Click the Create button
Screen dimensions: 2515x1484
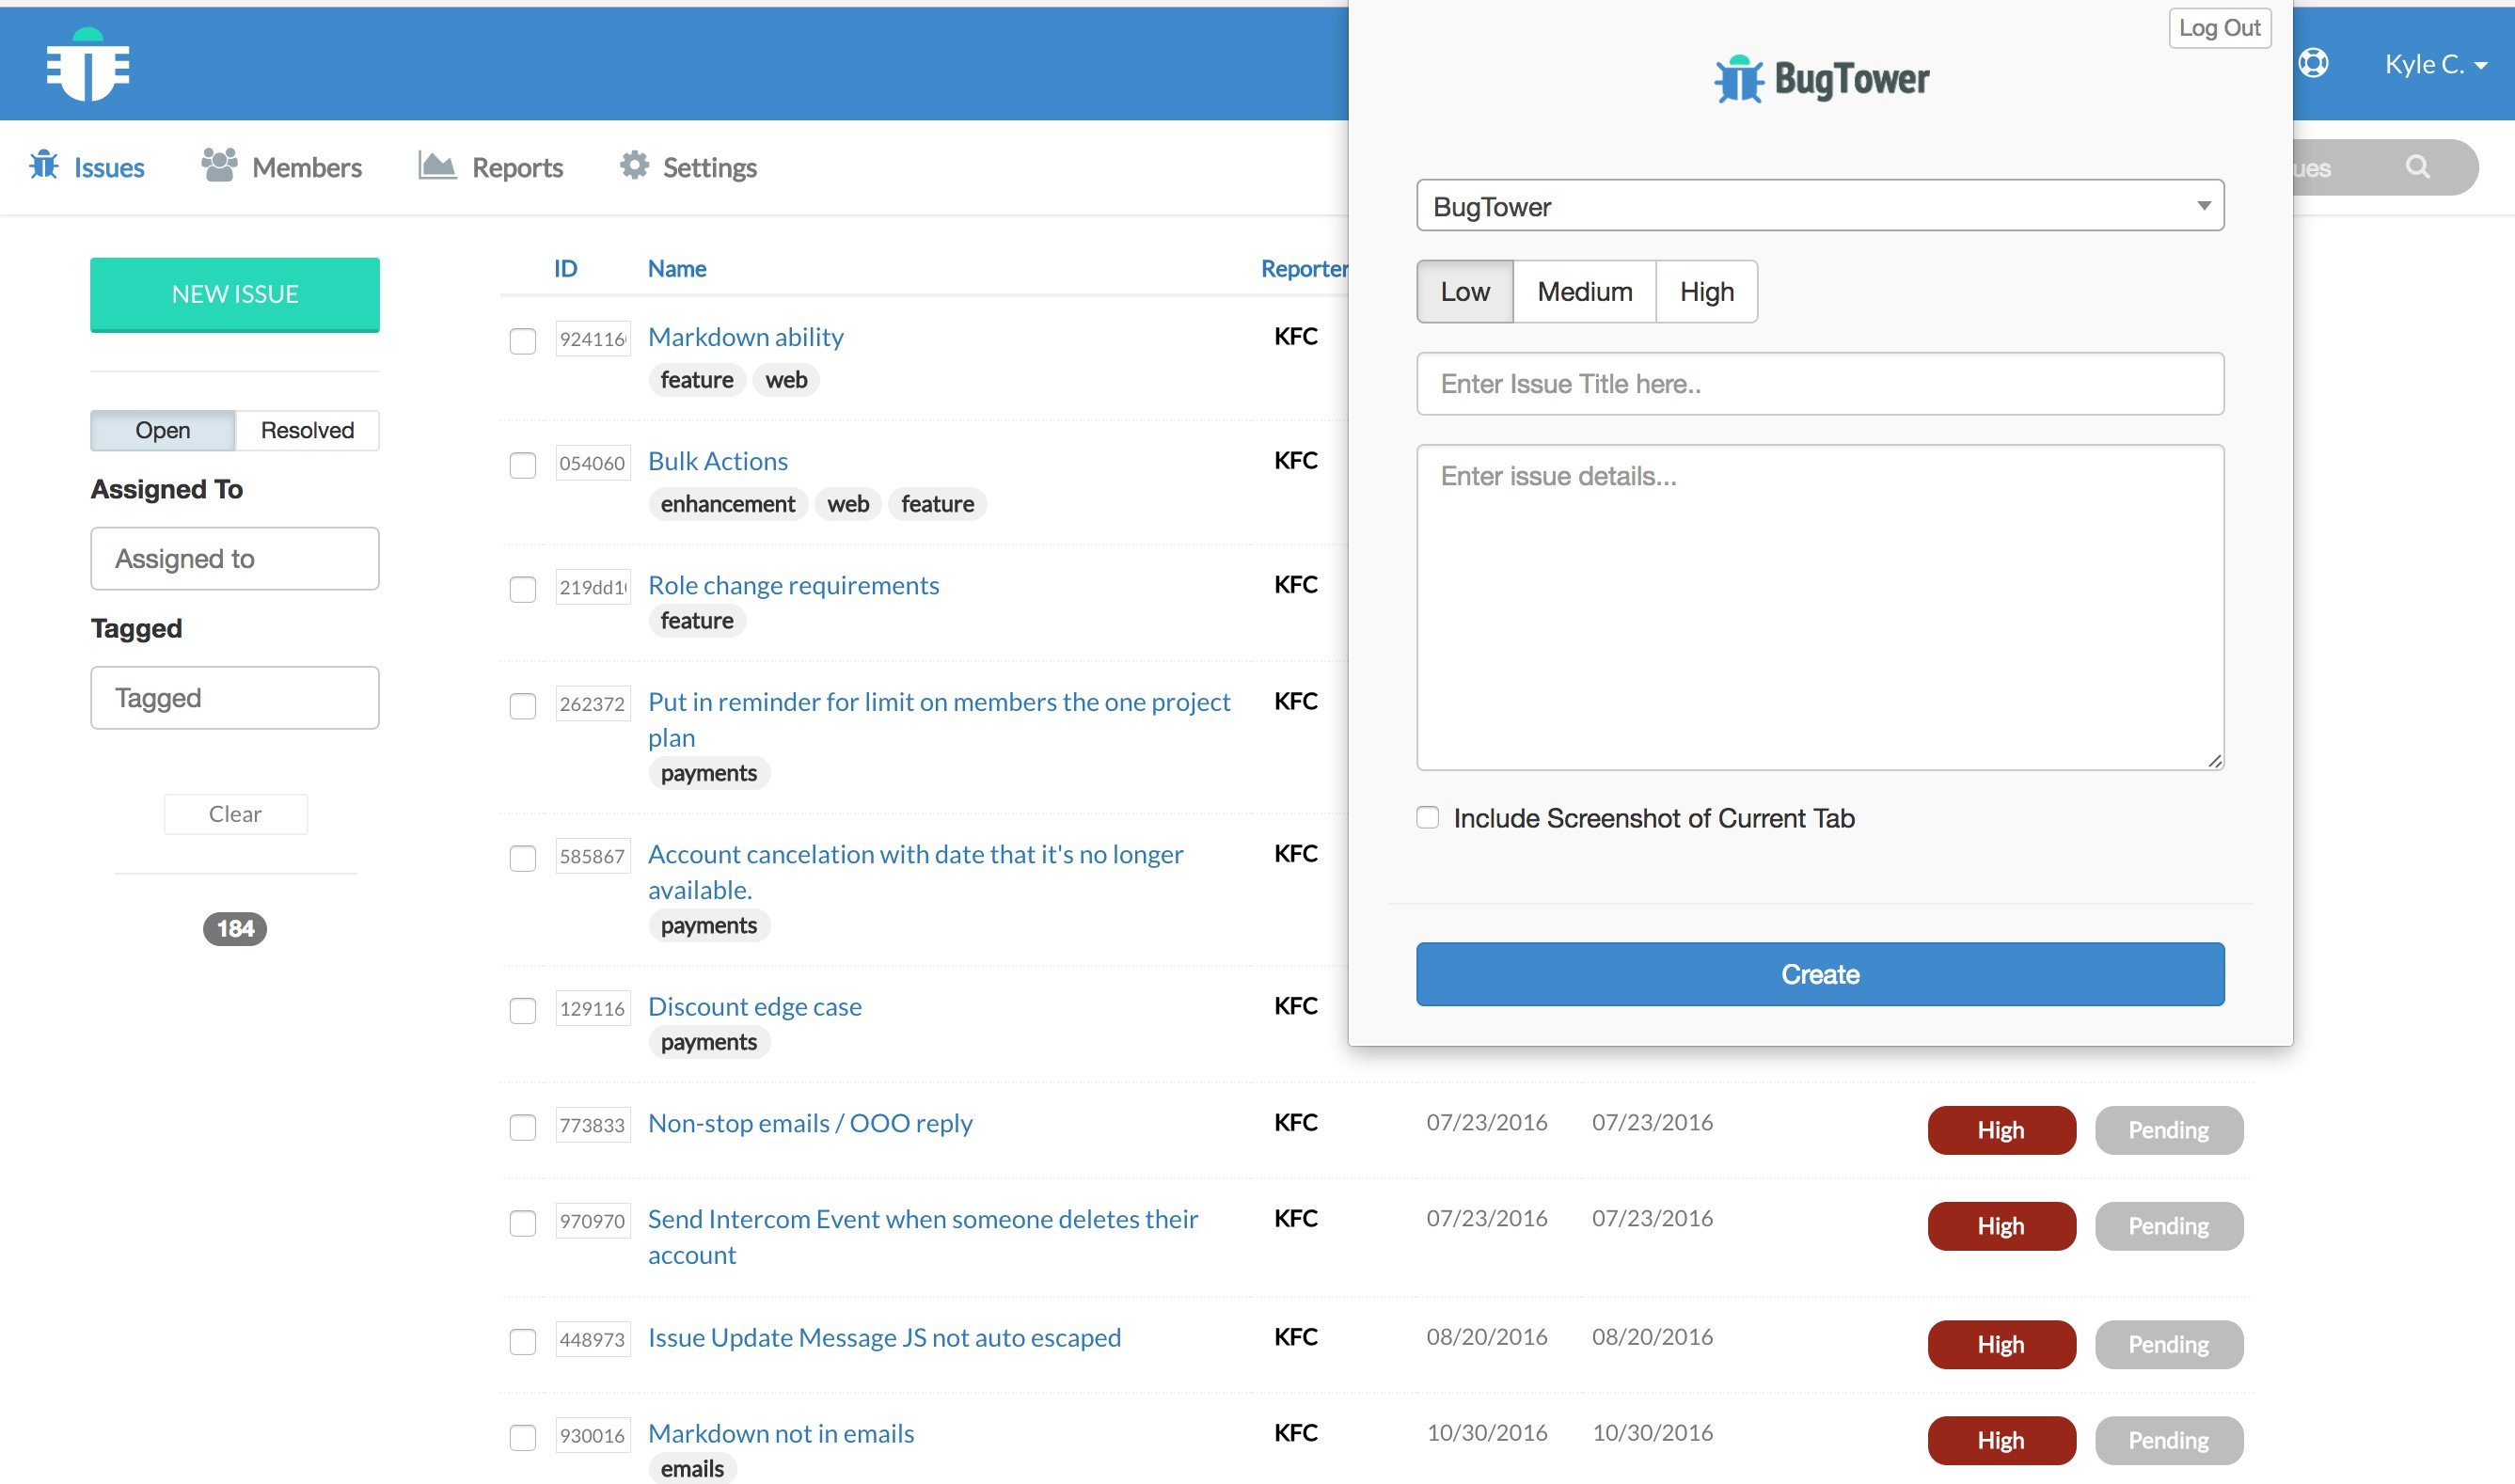1820,974
